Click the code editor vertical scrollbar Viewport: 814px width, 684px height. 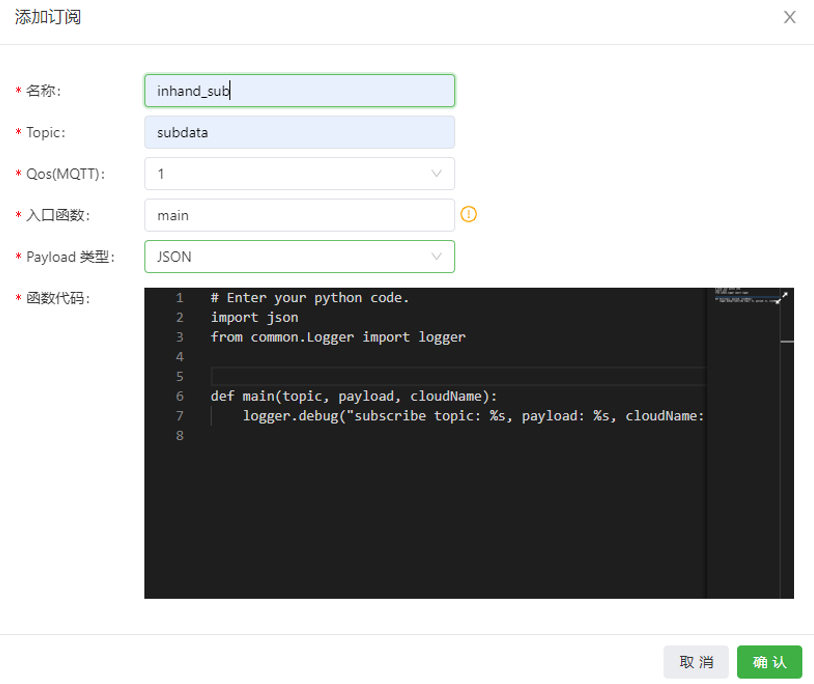point(787,443)
